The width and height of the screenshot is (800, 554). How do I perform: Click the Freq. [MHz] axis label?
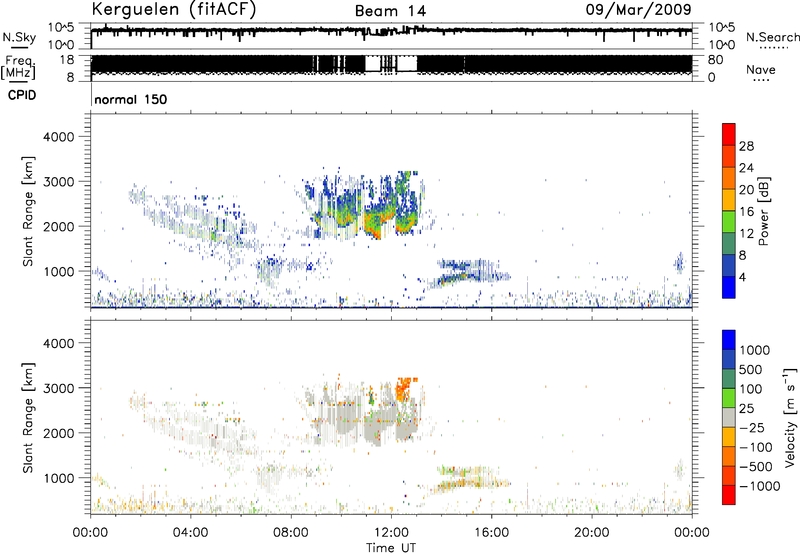[19, 68]
